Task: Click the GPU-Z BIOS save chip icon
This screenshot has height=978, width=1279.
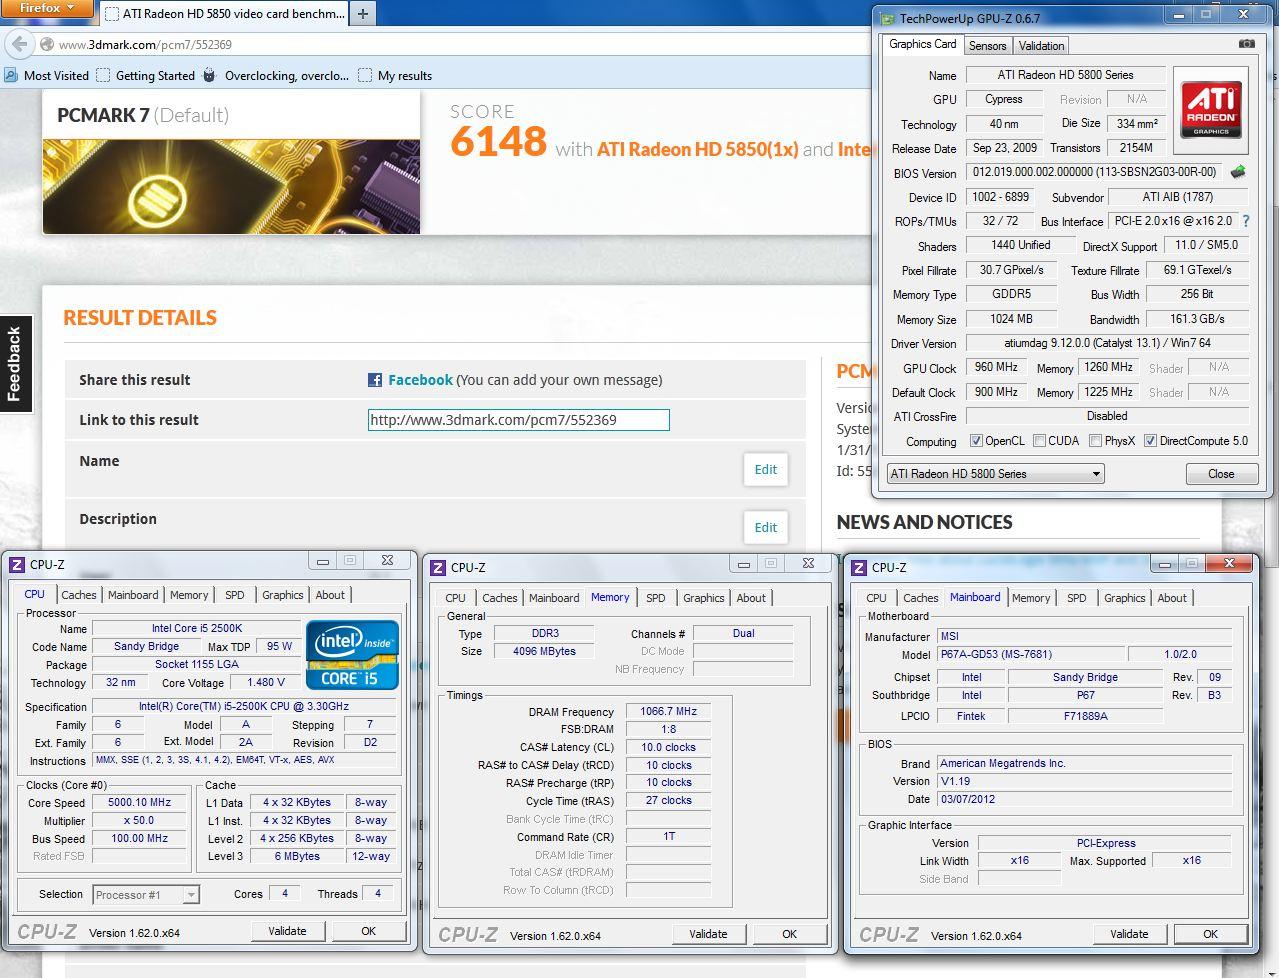Action: tap(1238, 172)
